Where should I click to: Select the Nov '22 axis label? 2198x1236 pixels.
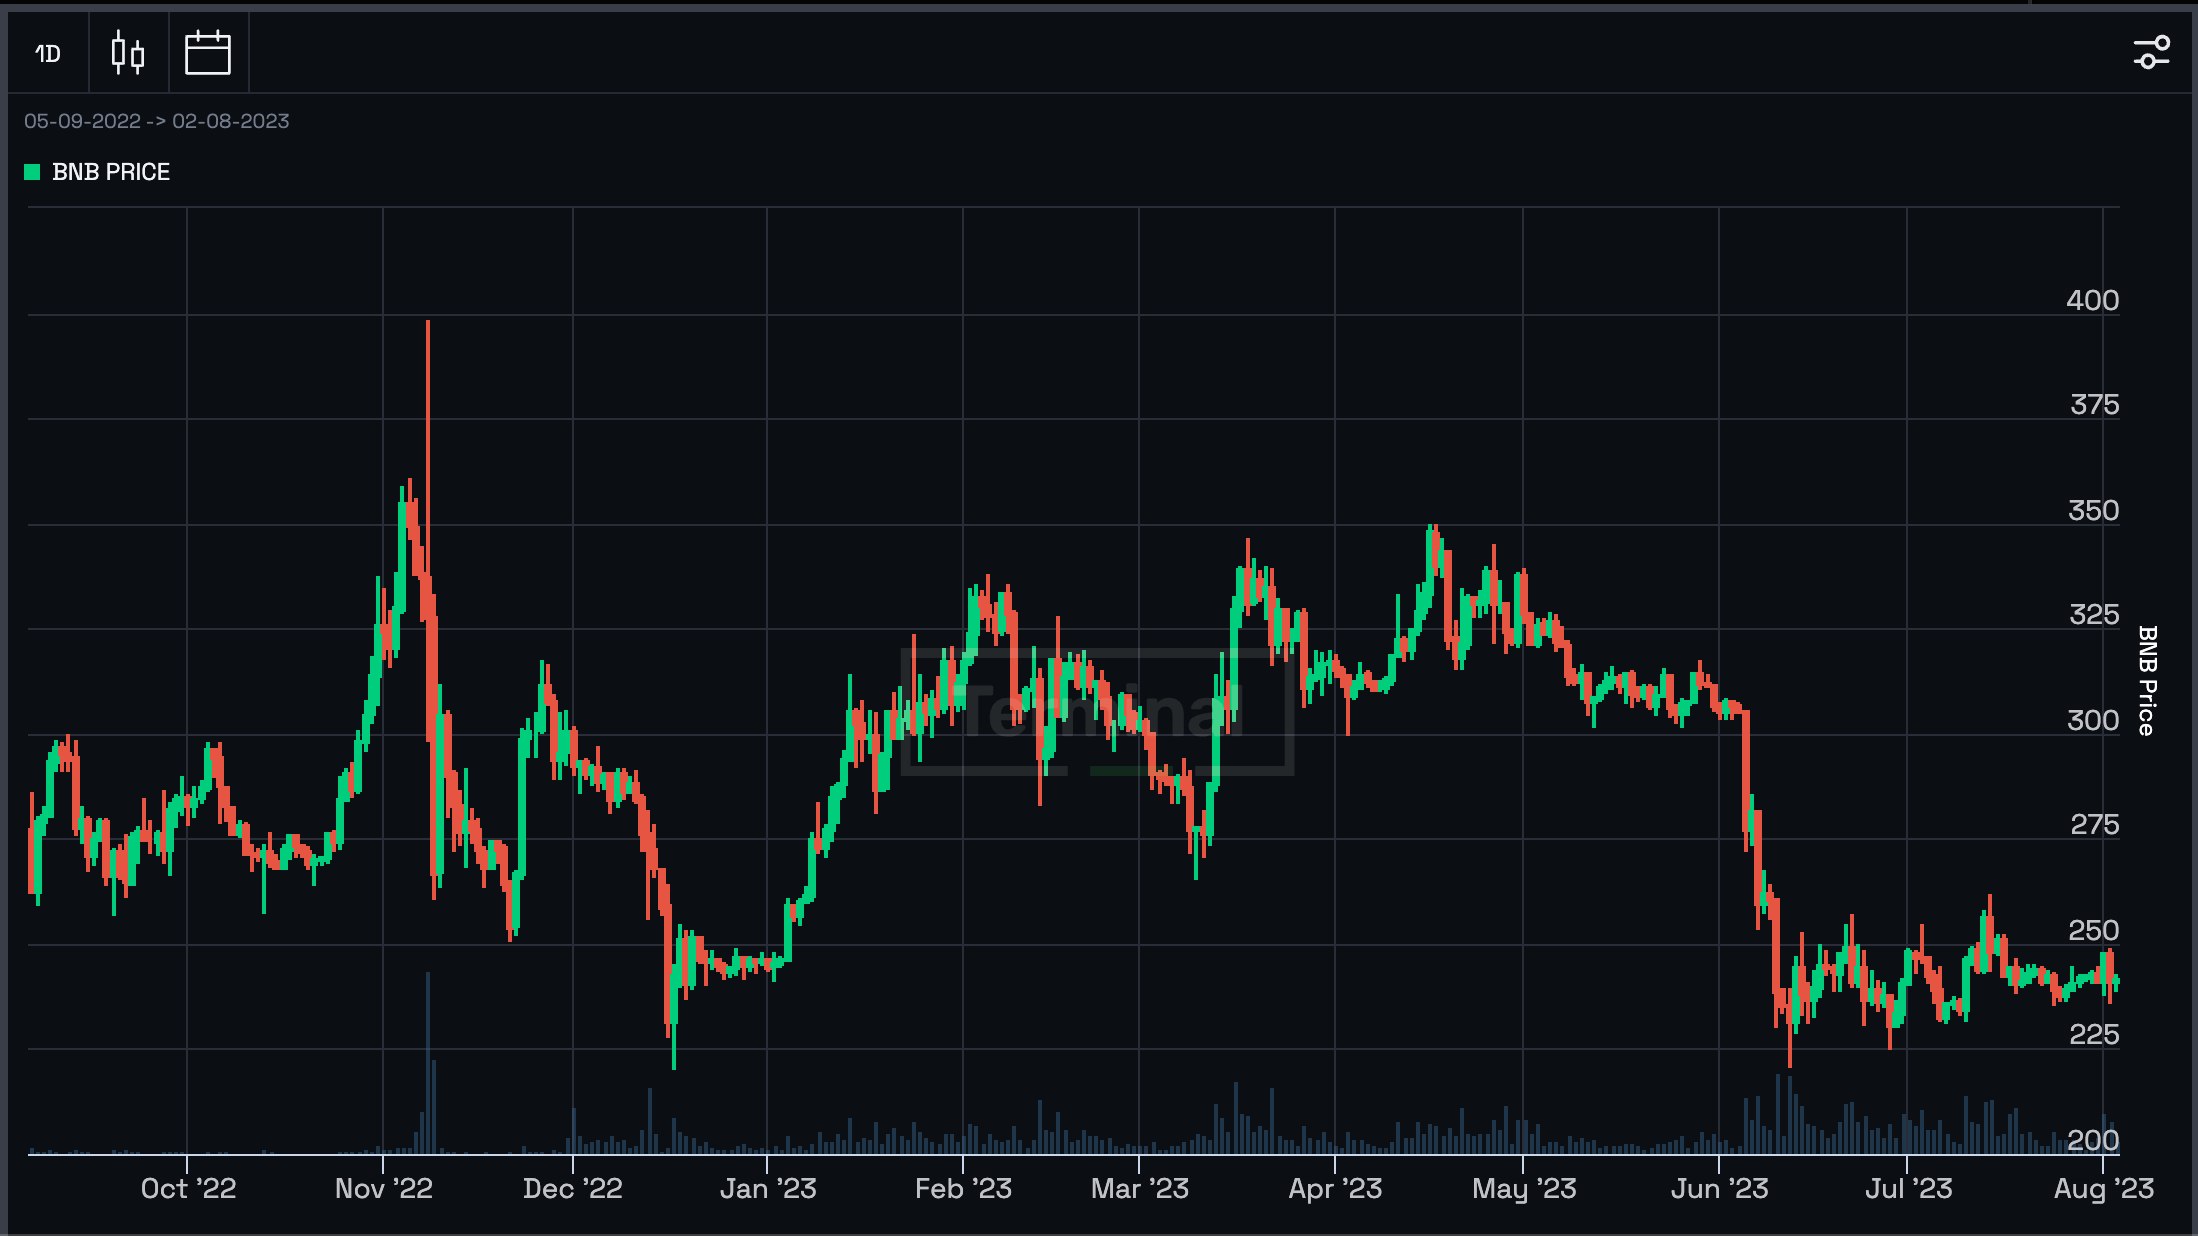click(384, 1188)
